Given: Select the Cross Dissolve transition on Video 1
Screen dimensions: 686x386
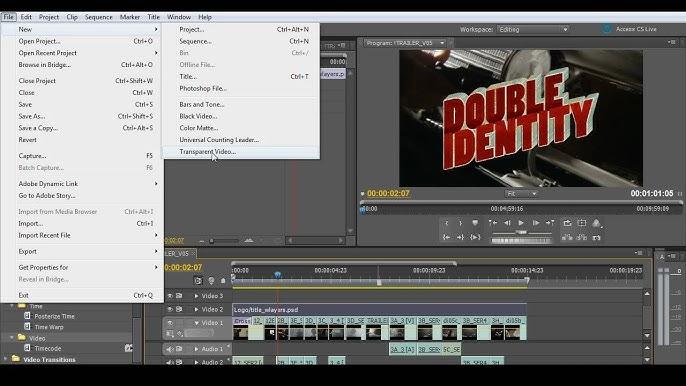Looking at the screenshot, I should point(242,321).
